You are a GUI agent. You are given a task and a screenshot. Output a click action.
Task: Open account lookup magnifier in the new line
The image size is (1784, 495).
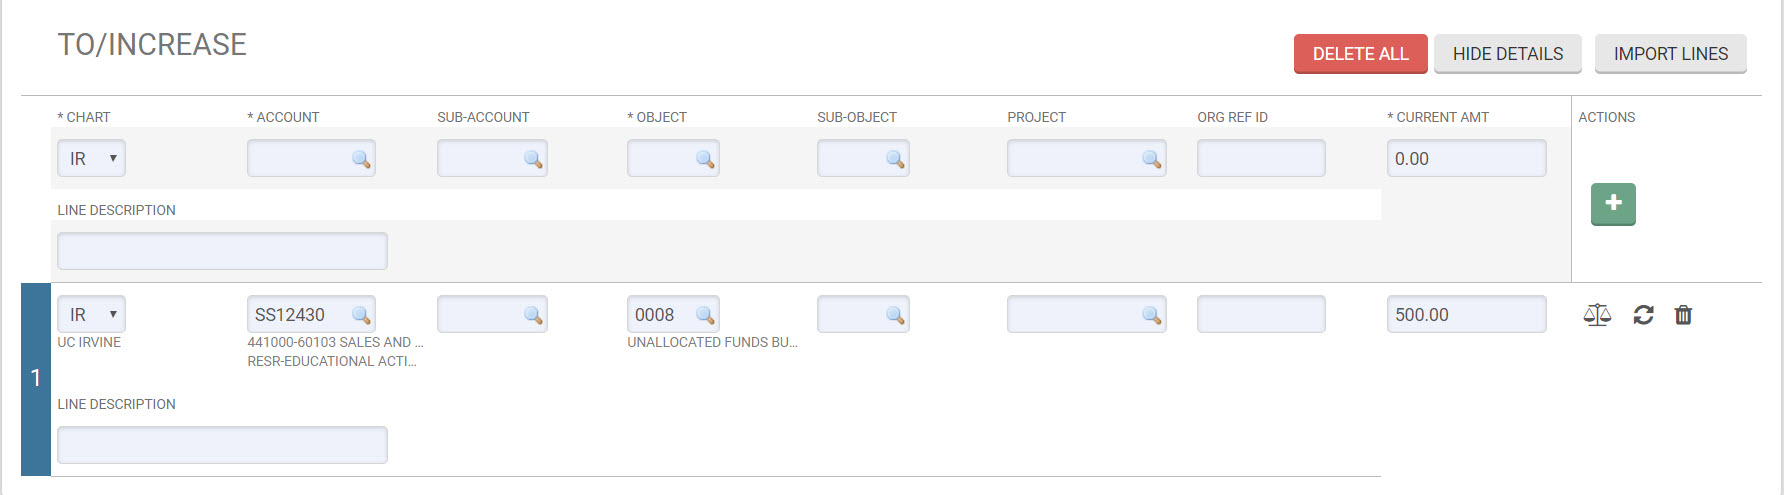pyautogui.click(x=361, y=159)
